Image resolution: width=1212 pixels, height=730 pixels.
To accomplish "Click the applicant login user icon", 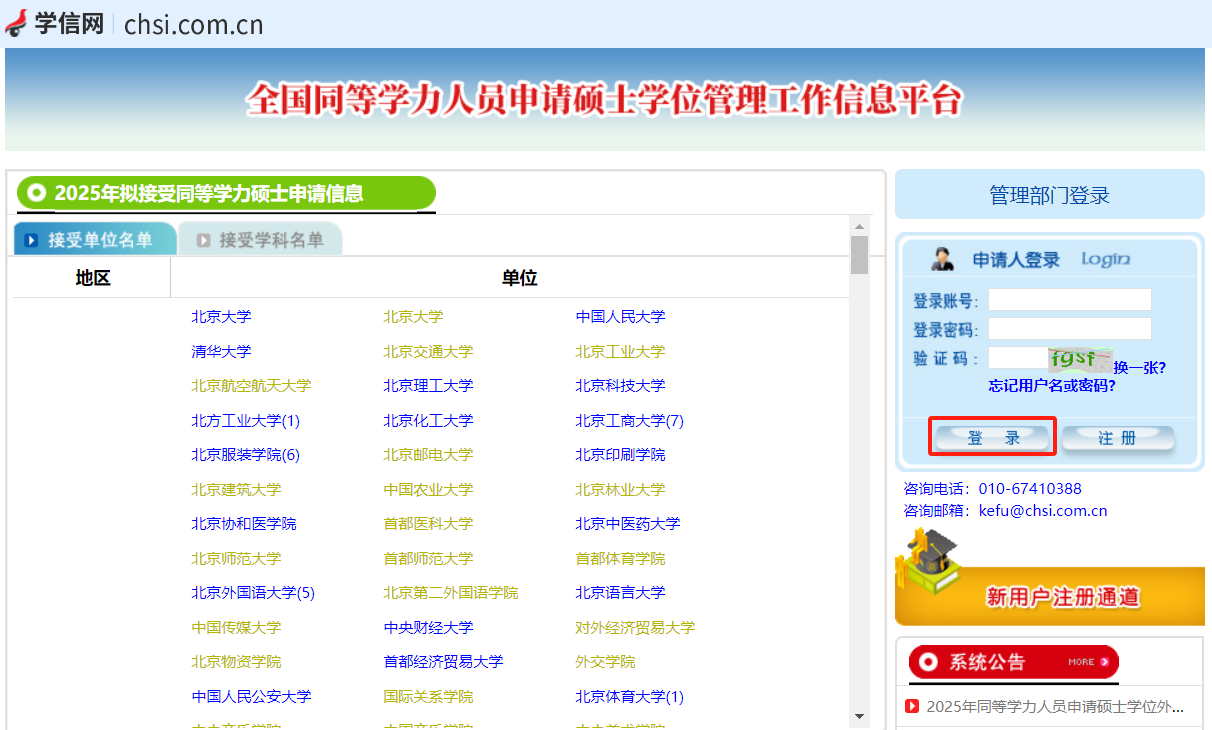I will point(942,259).
